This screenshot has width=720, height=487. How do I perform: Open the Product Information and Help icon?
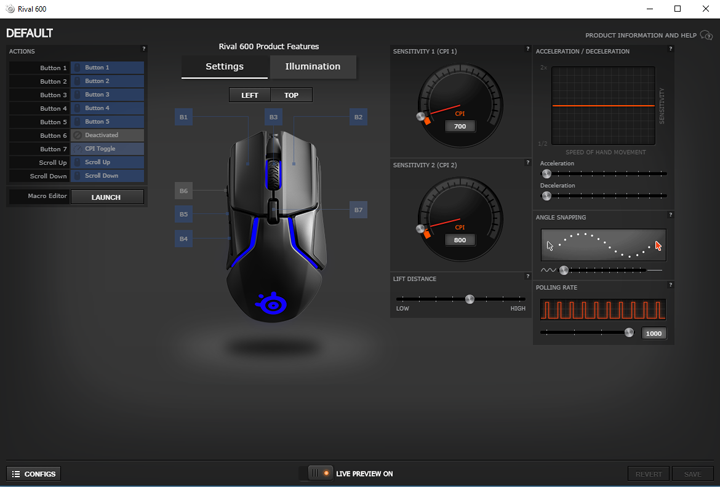coord(707,35)
